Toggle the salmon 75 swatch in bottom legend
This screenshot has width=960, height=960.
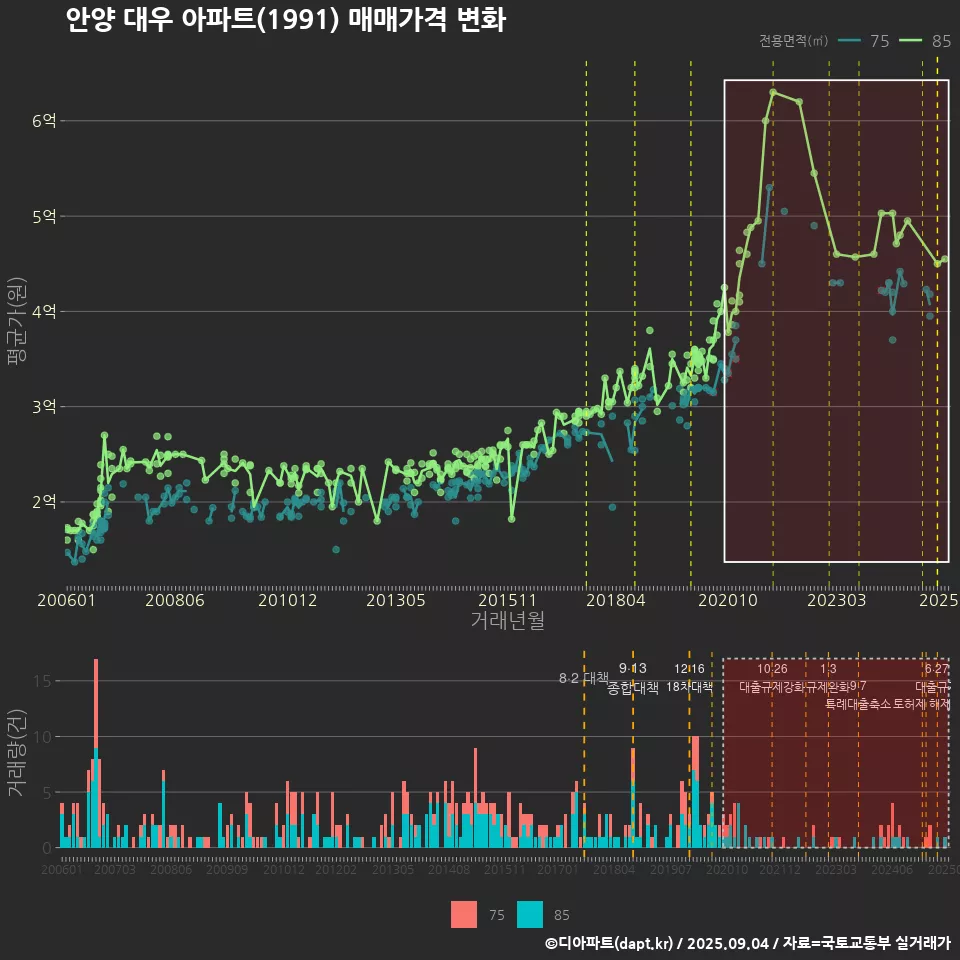click(464, 914)
